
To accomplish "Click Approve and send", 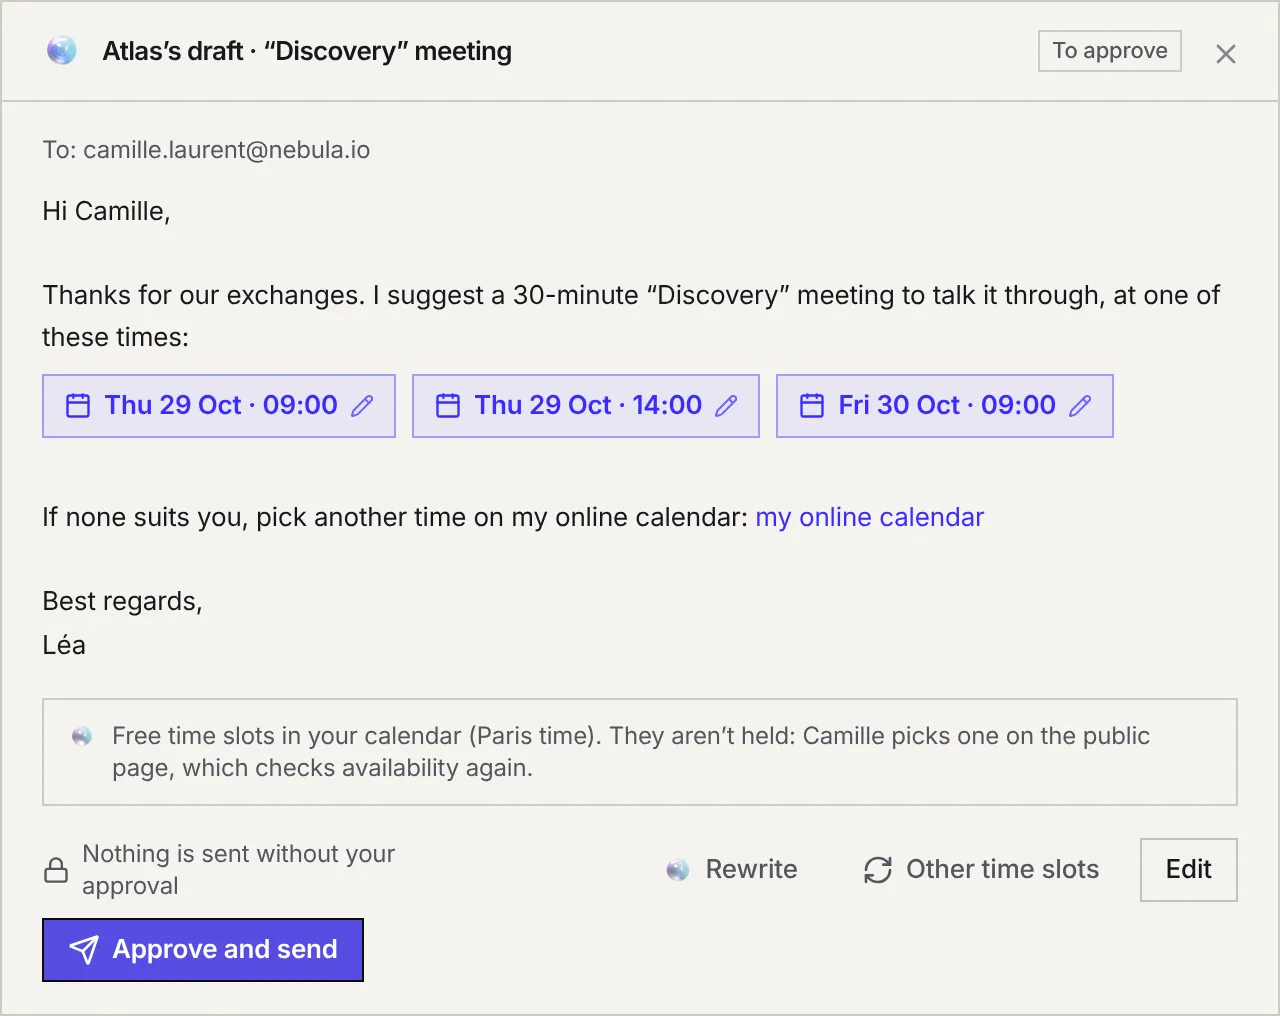I will (203, 950).
